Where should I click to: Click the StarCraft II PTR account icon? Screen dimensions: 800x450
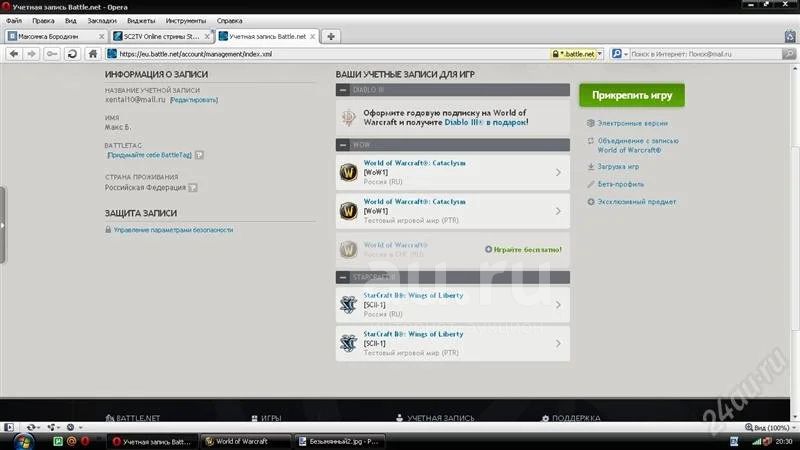[x=348, y=343]
